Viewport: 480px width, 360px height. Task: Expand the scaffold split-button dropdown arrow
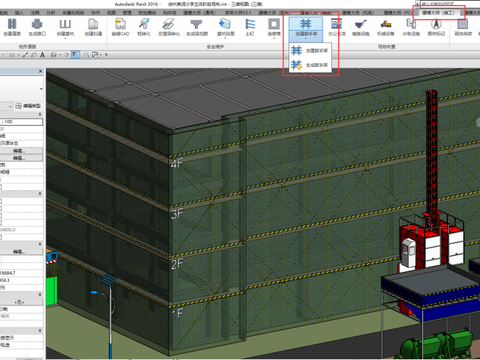coord(306,39)
